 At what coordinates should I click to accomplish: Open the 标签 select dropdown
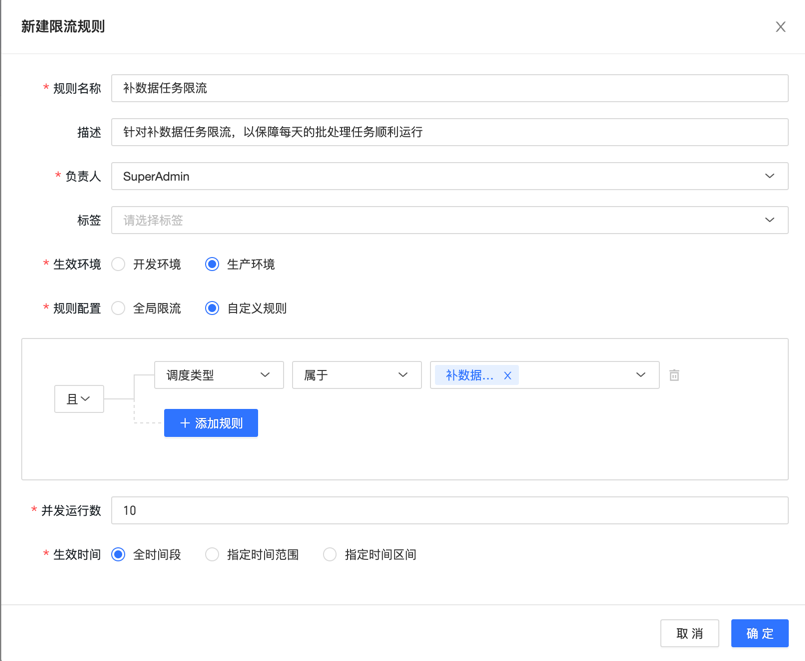[450, 220]
